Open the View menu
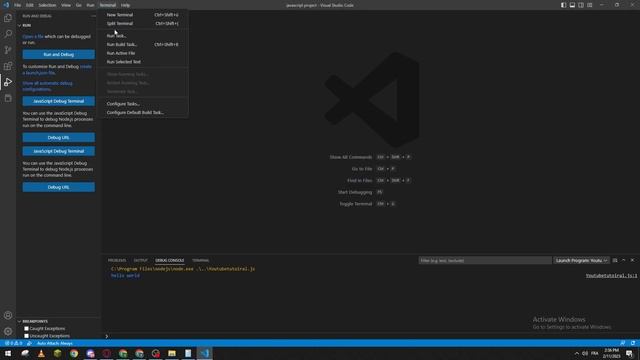640x360 pixels. 66,5
